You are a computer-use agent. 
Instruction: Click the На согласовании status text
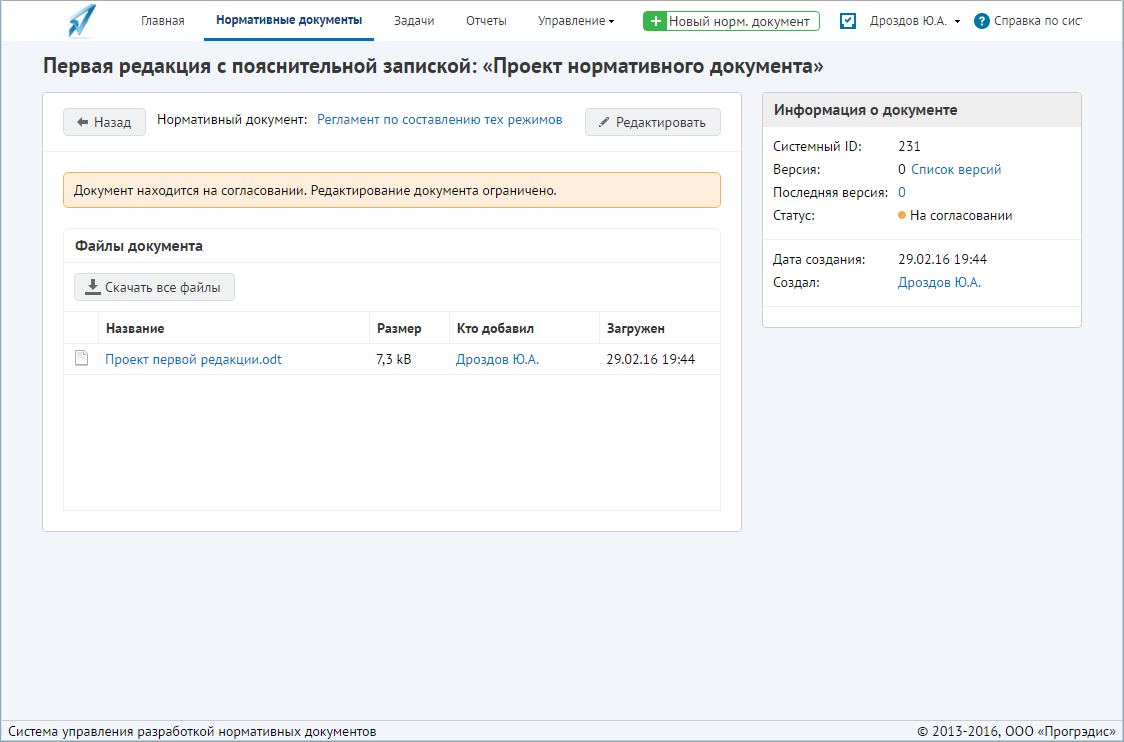[x=961, y=215]
